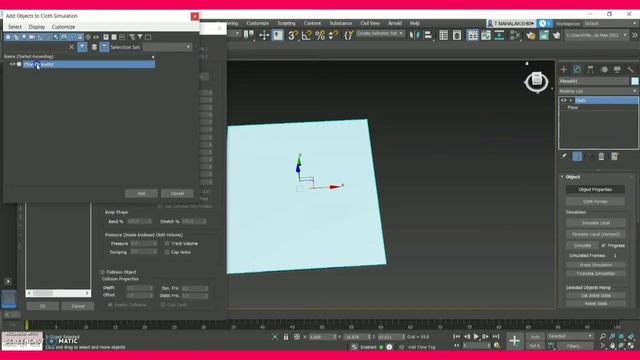Open the project path dropdown in toolbar

coord(596,36)
